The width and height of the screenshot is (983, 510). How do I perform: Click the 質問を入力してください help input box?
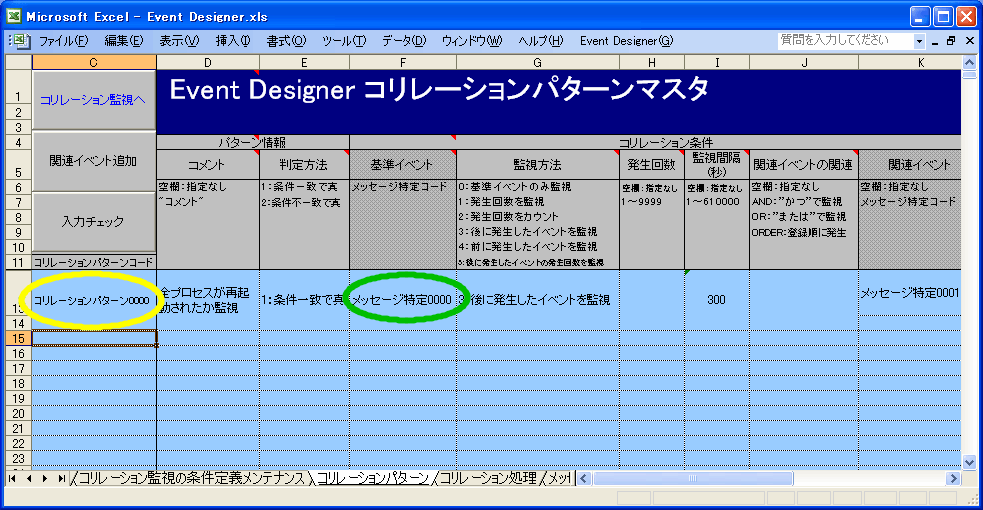[x=845, y=41]
